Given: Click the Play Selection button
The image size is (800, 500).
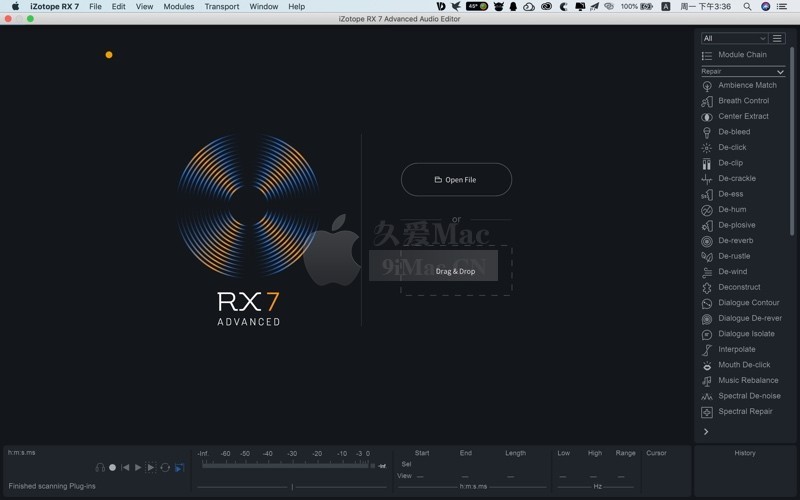Looking at the screenshot, I should (151, 467).
